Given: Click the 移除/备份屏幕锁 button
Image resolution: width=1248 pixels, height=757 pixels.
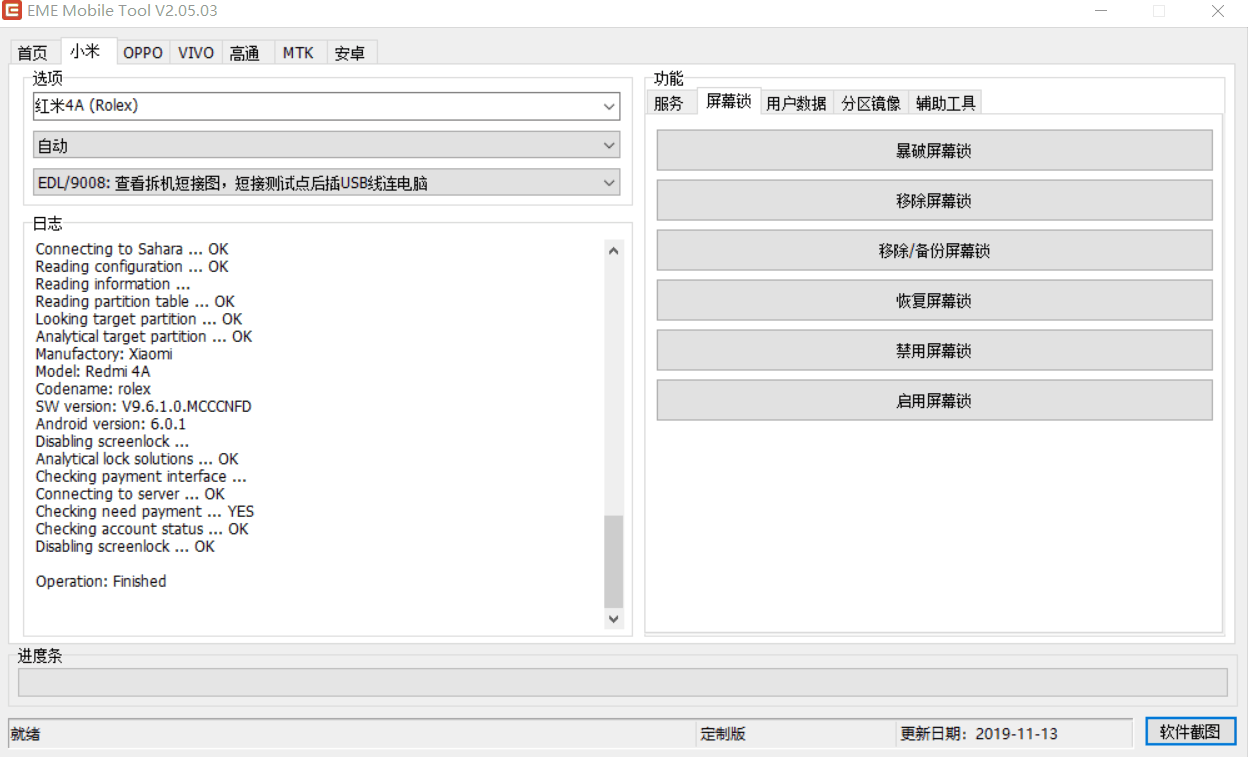Looking at the screenshot, I should coord(934,251).
